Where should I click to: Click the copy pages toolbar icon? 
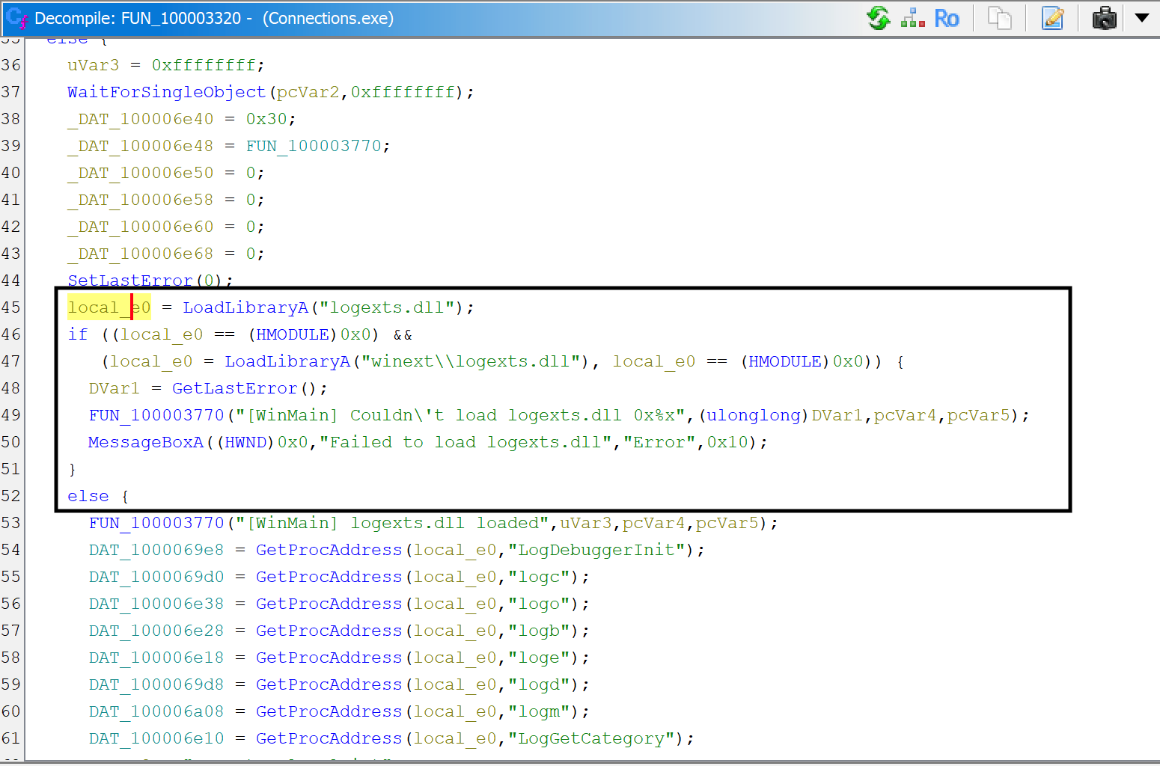[999, 18]
